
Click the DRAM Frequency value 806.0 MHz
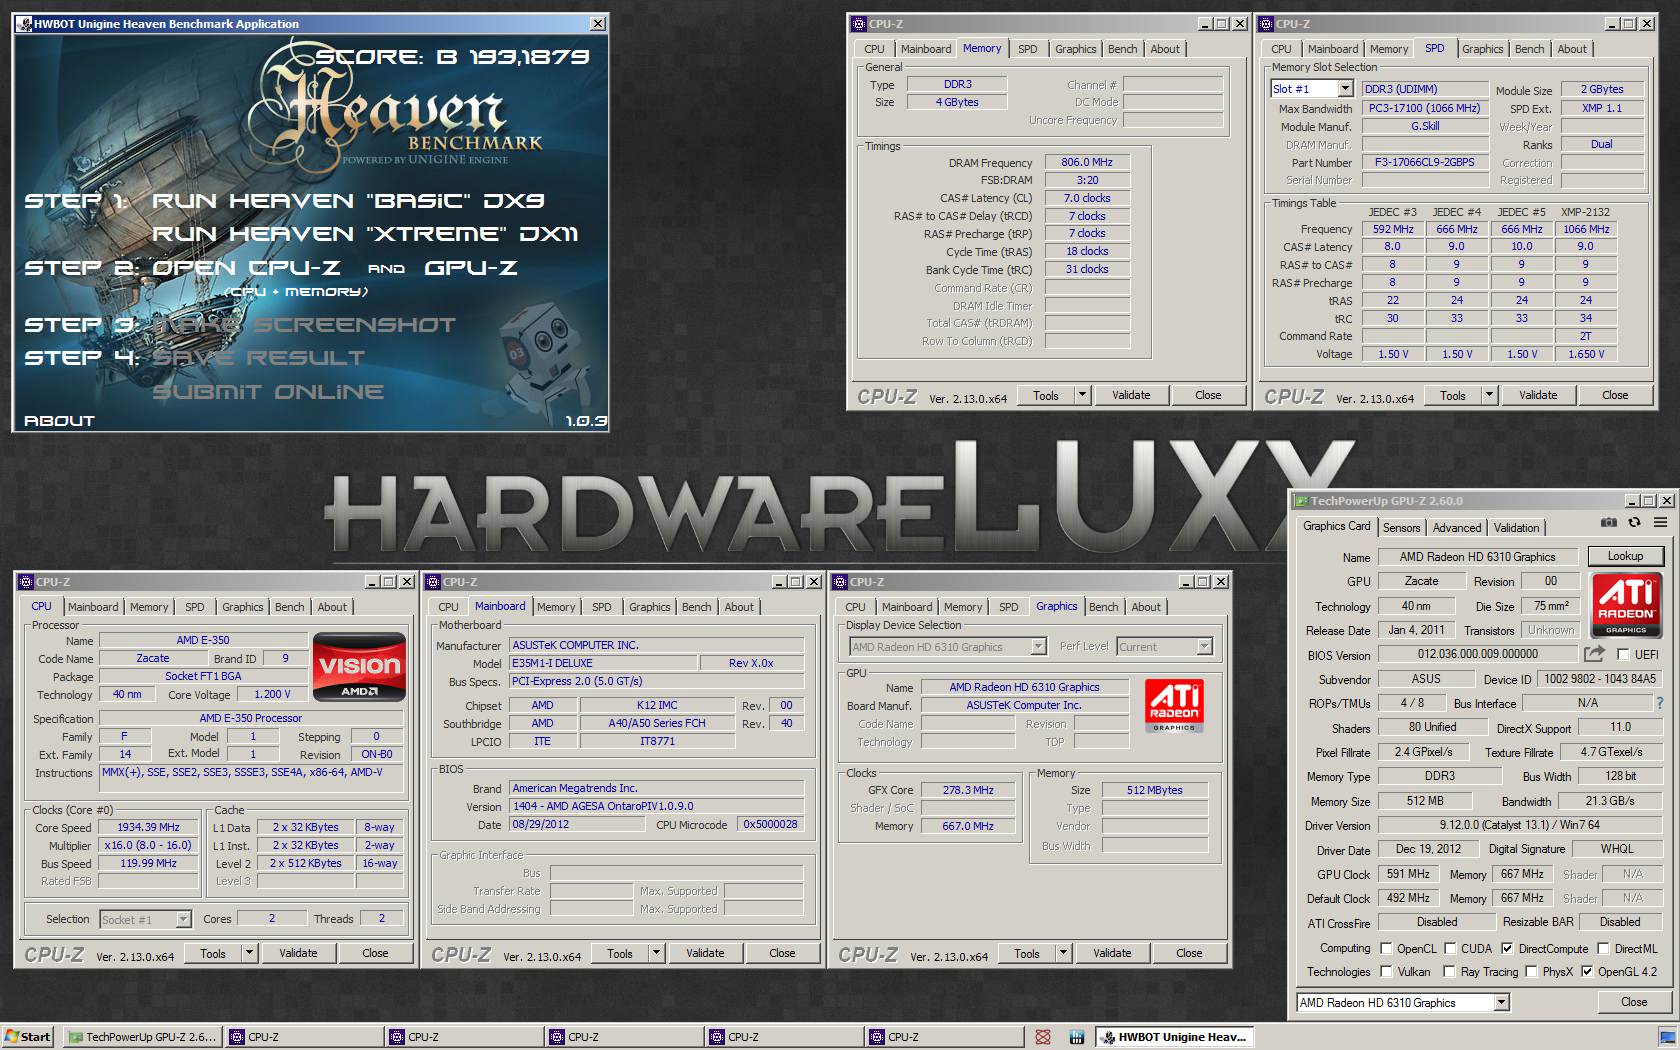pyautogui.click(x=1087, y=162)
